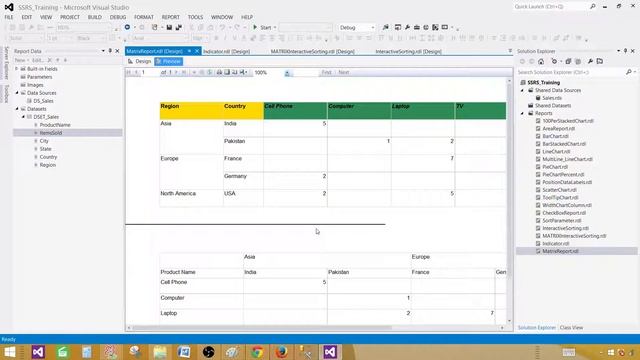Viewport: 640px width, 360px height.
Task: Open Firefox from taskbar
Action: [281, 352]
